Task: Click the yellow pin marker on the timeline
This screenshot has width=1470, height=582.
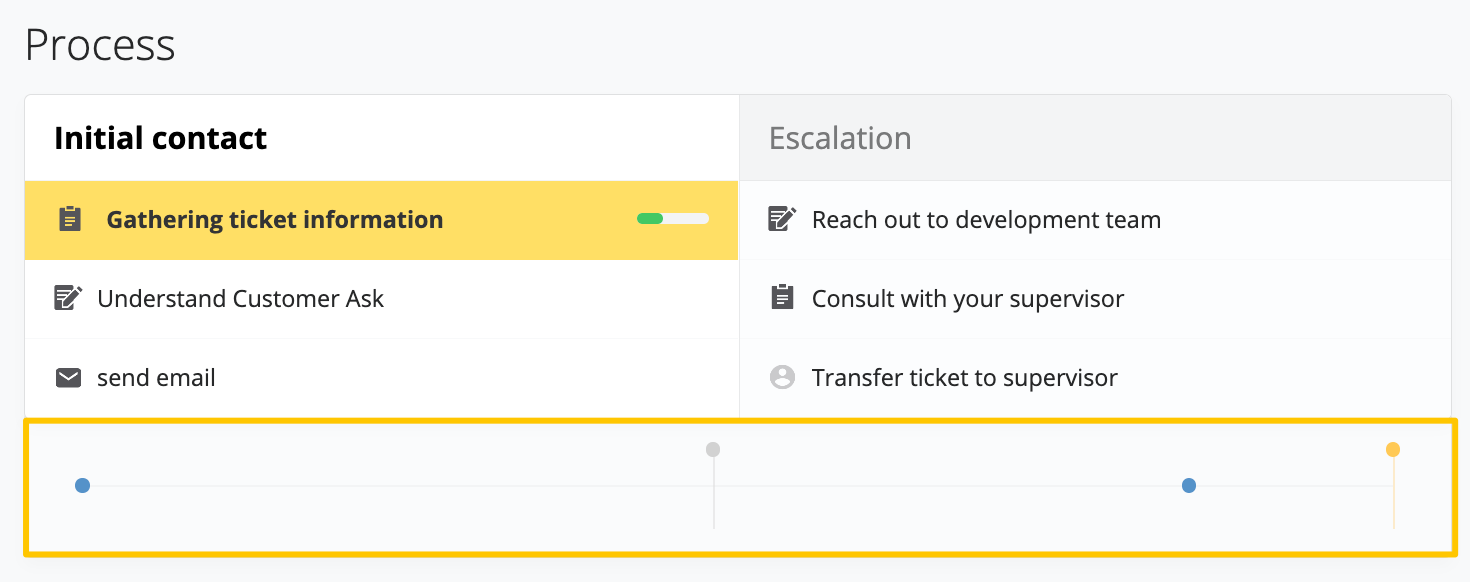Action: pos(1393,450)
